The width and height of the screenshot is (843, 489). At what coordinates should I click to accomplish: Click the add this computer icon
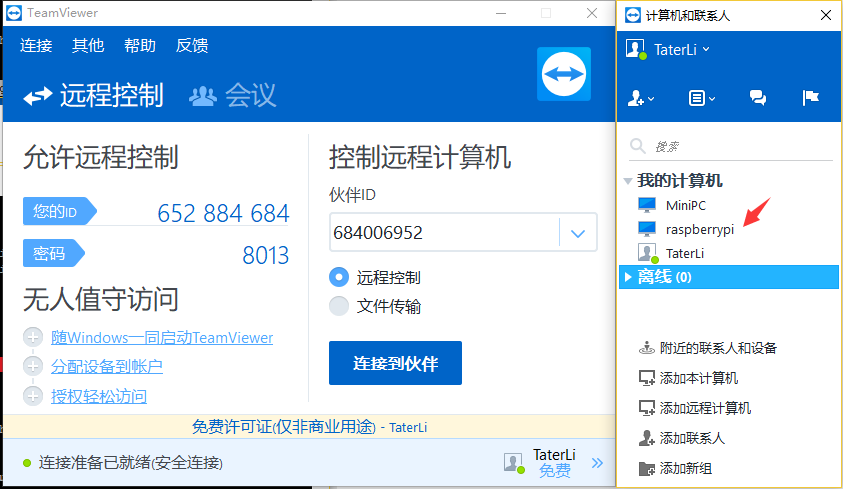tap(646, 378)
